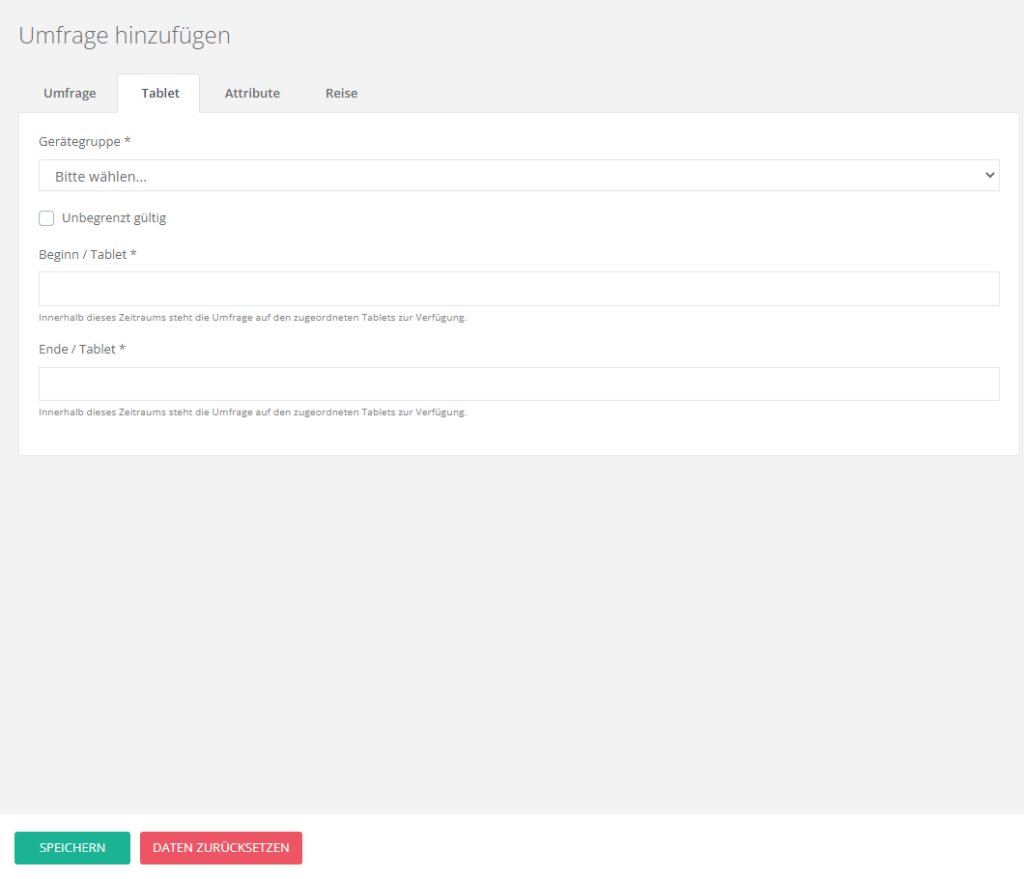Screen dimensions: 1024x879
Task: Open the Gerätegruppe dropdown
Action: pyautogui.click(x=518, y=176)
